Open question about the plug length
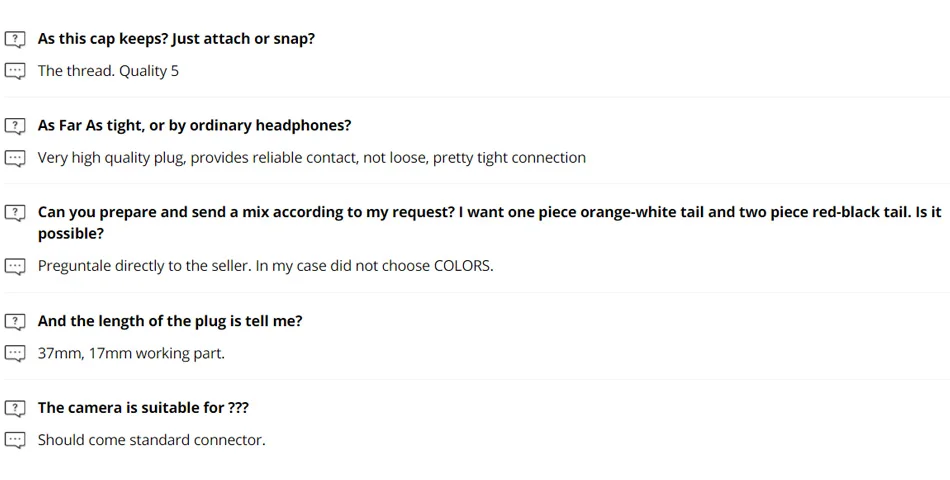 click(170, 321)
